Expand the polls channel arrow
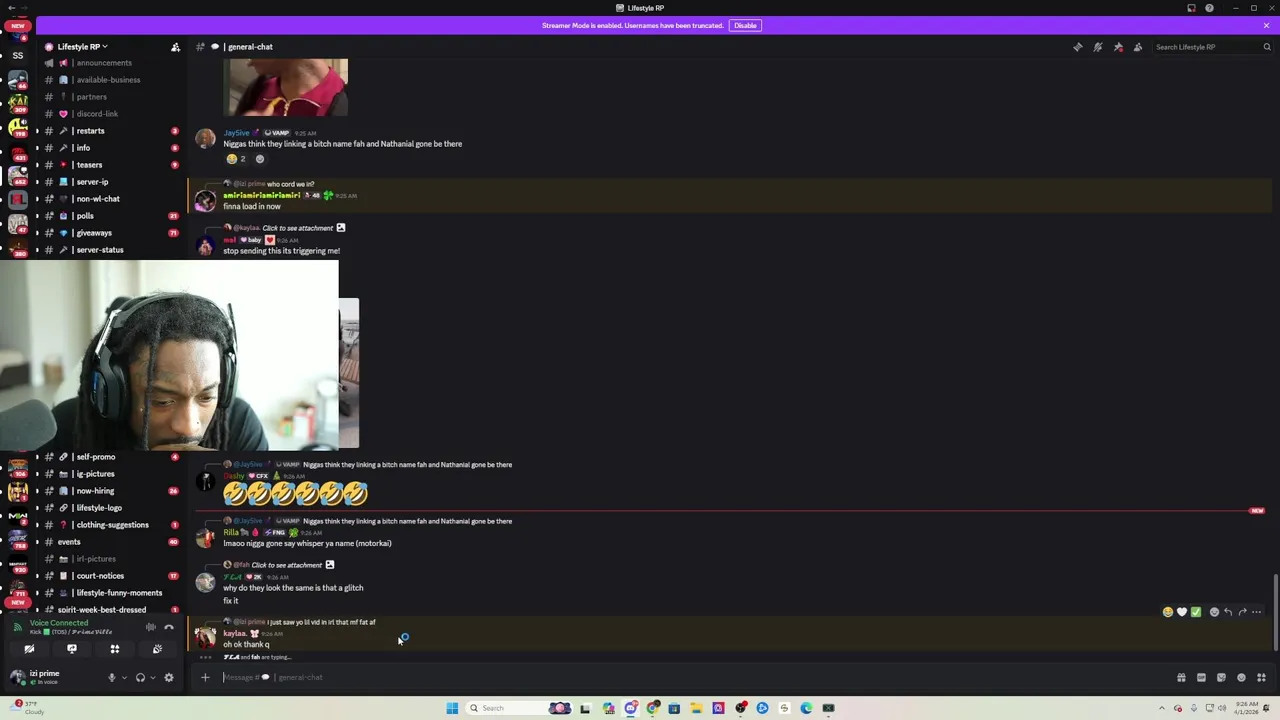Viewport: 1280px width, 720px height. (x=38, y=216)
